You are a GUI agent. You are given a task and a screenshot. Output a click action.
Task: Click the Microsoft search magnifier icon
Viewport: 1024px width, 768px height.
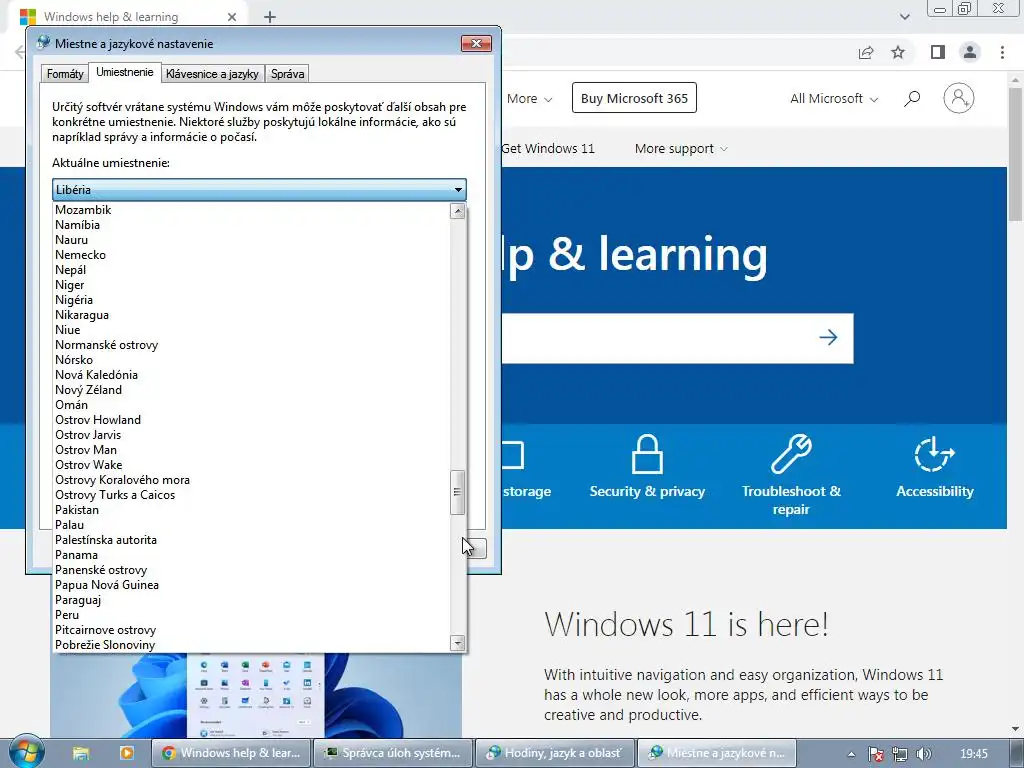tap(912, 99)
